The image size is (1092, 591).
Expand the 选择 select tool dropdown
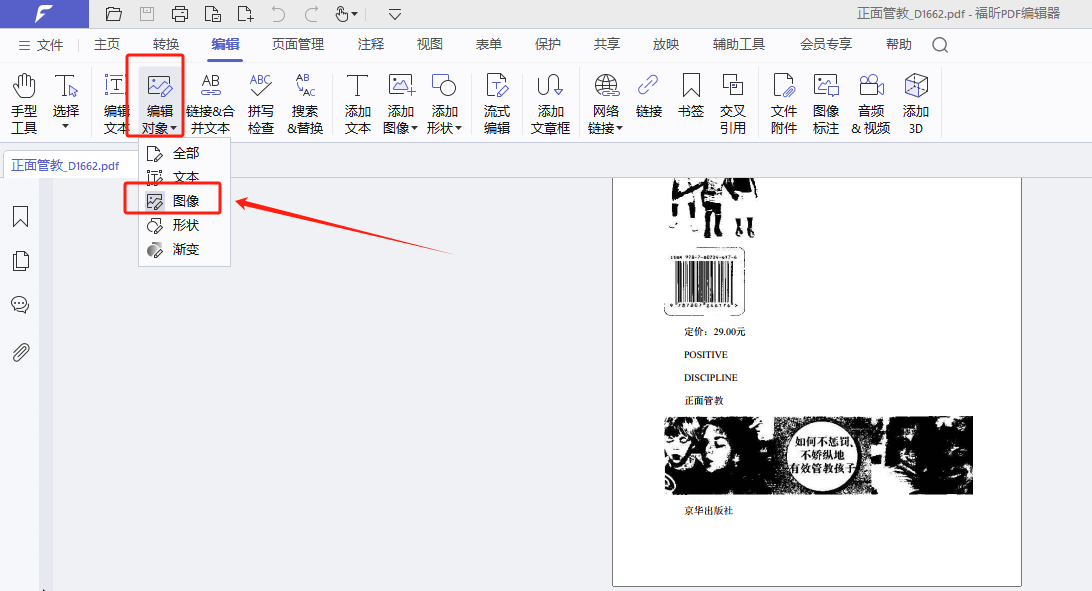(x=66, y=126)
